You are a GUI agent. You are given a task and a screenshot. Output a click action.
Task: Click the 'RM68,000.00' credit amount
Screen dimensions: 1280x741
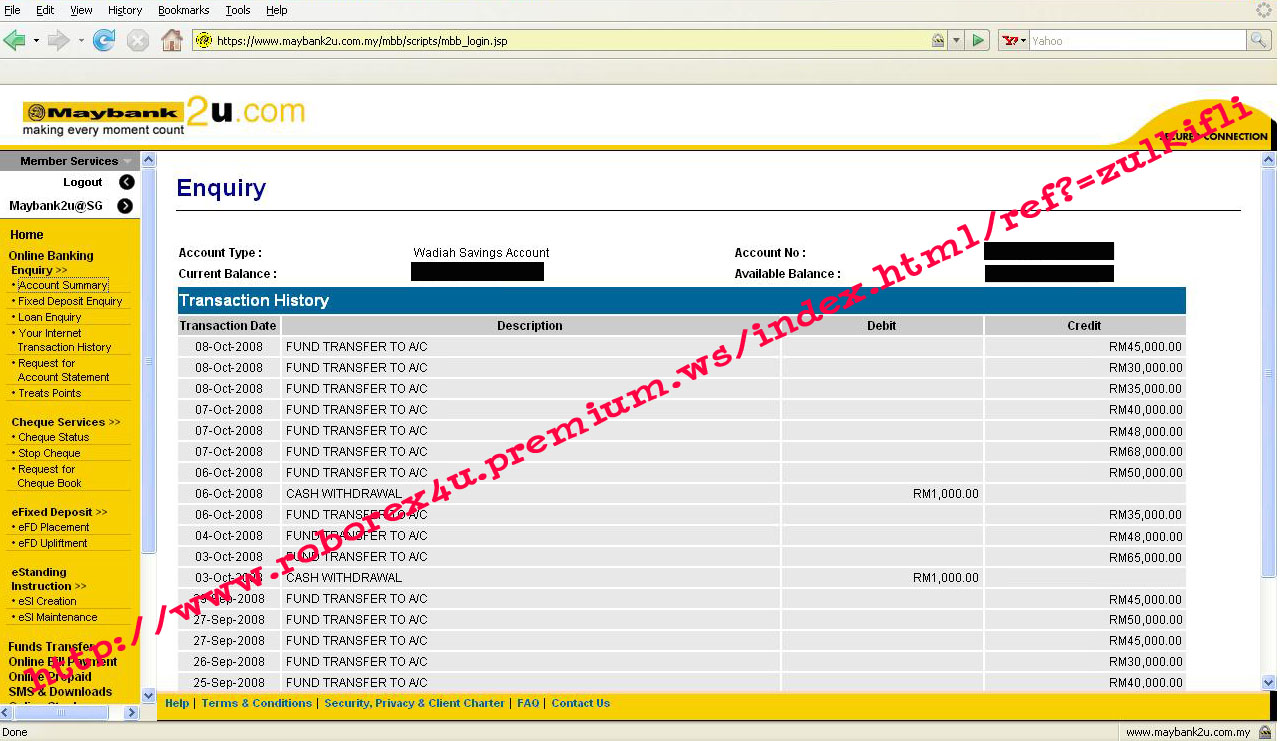1145,452
